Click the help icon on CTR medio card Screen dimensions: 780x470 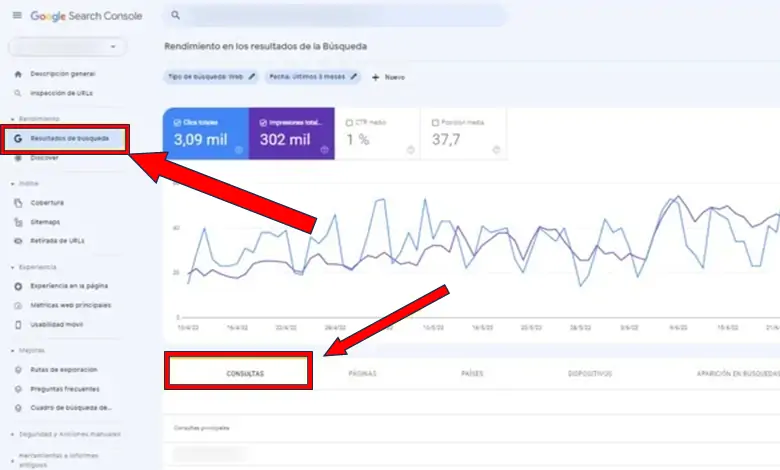click(410, 150)
